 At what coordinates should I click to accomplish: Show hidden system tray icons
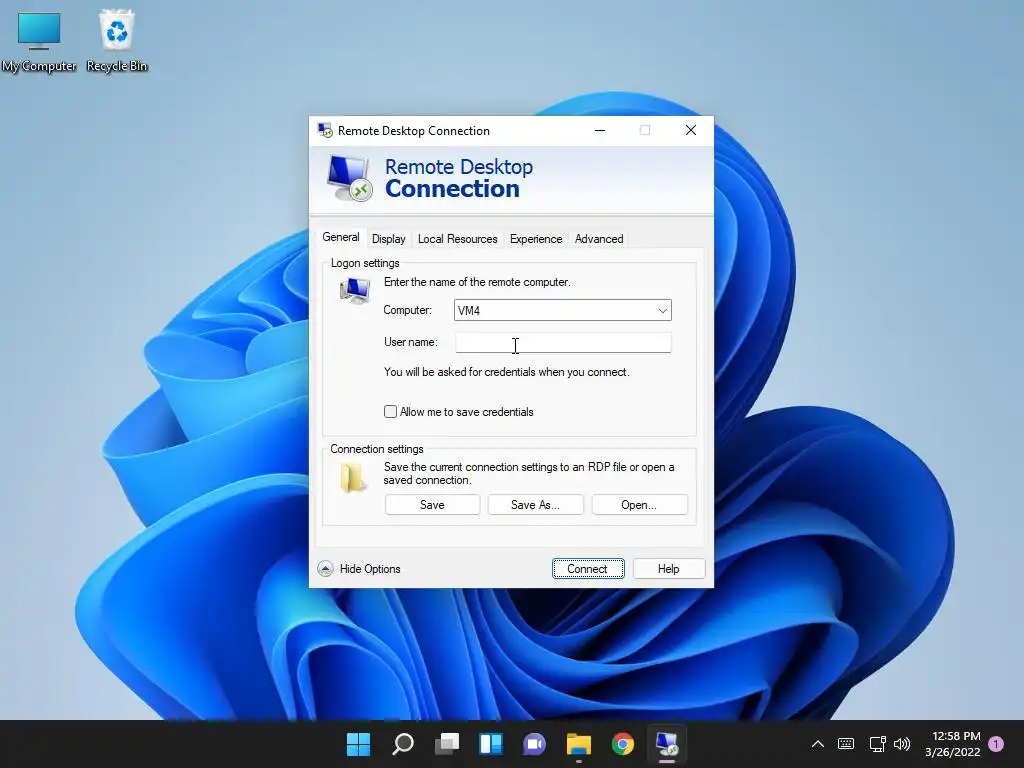pos(818,744)
